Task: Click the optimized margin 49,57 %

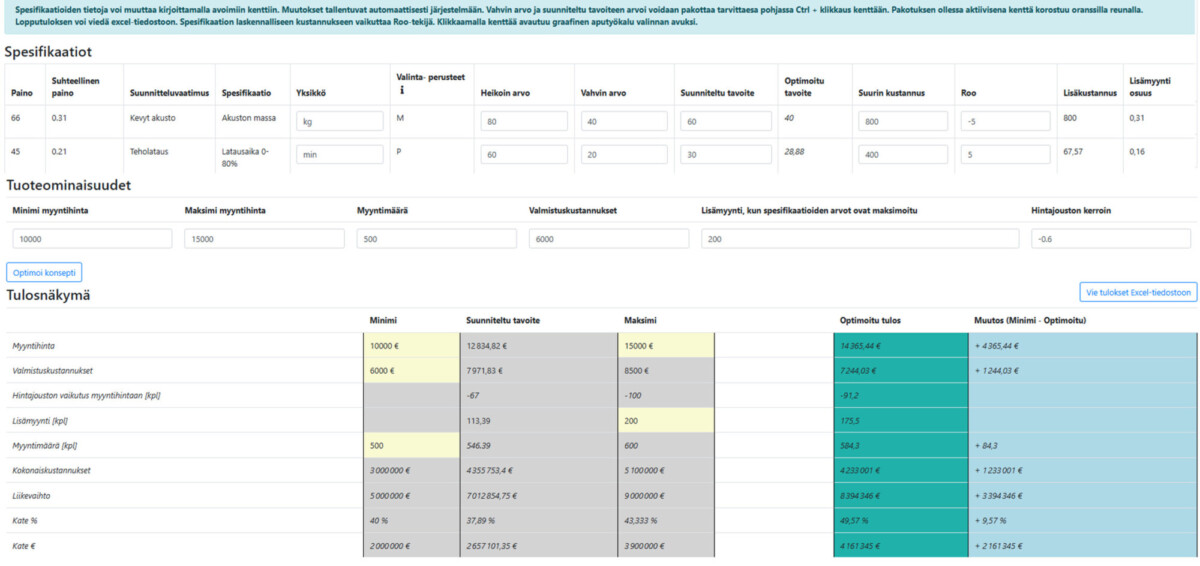Action: (855, 520)
